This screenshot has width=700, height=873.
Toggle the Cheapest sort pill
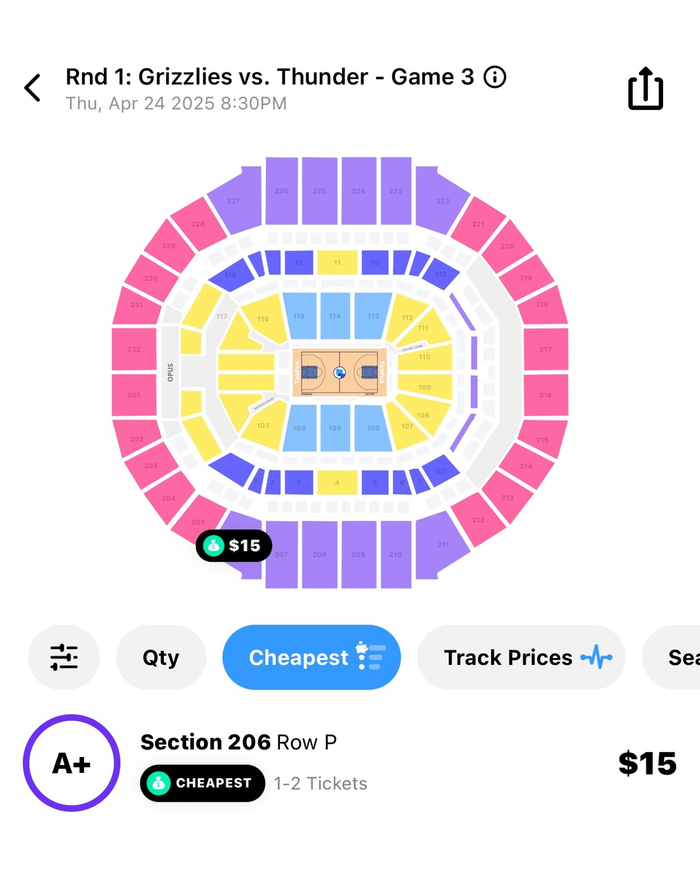tap(311, 657)
